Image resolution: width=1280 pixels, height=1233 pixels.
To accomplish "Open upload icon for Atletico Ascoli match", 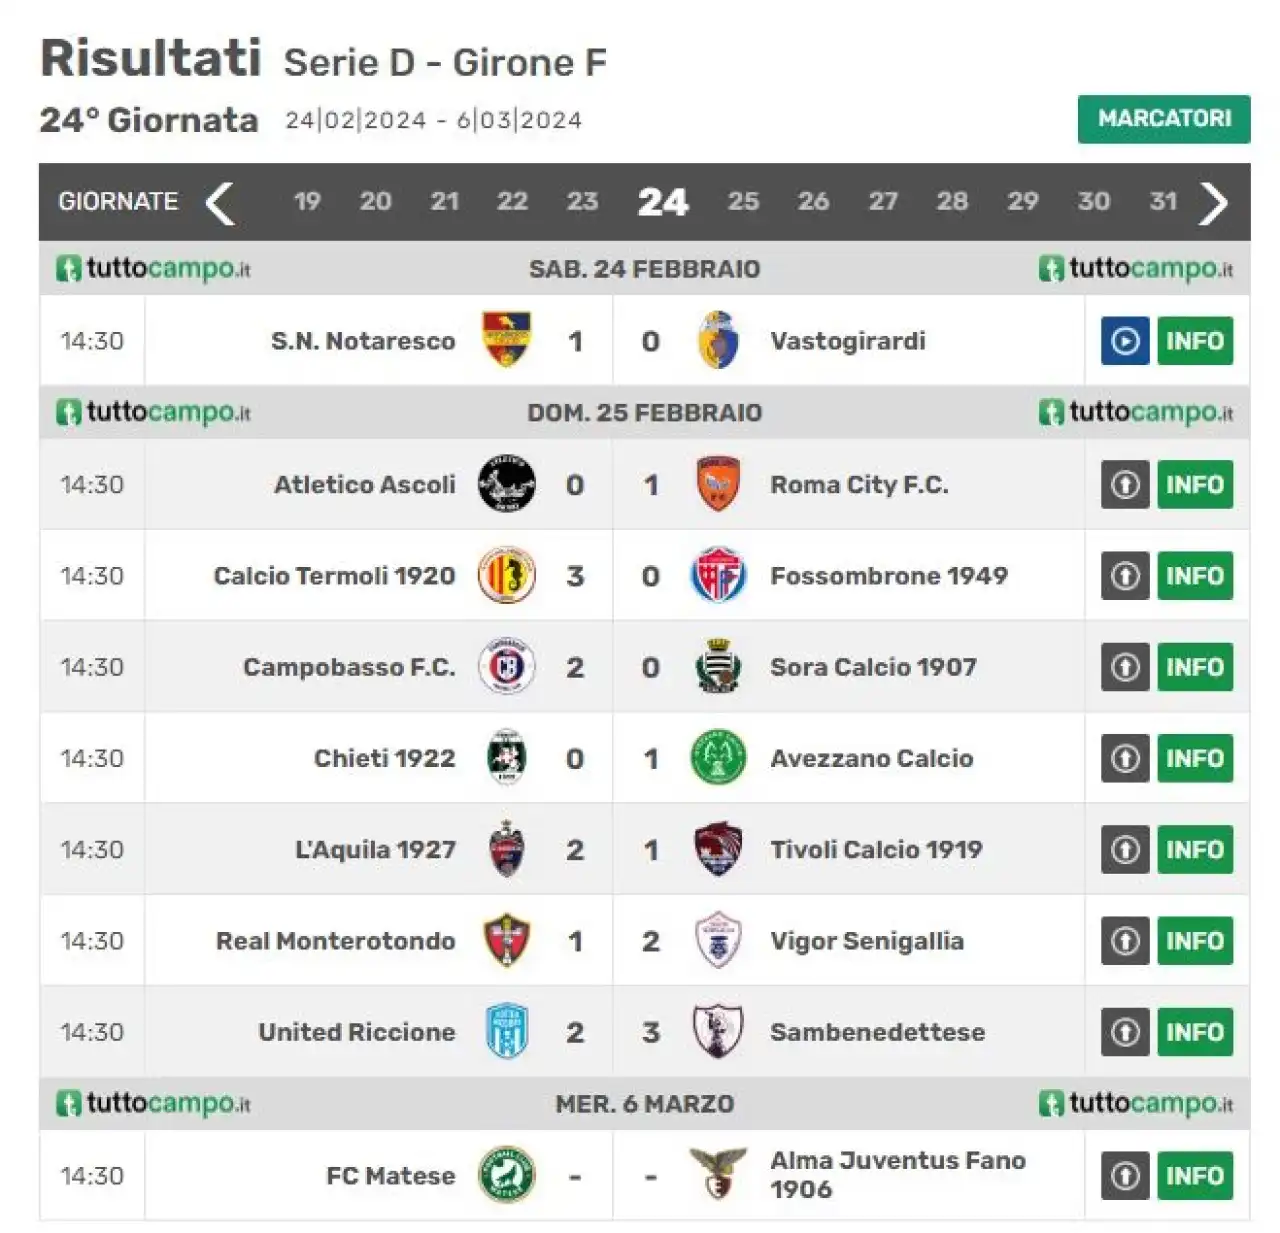I will tap(1125, 485).
